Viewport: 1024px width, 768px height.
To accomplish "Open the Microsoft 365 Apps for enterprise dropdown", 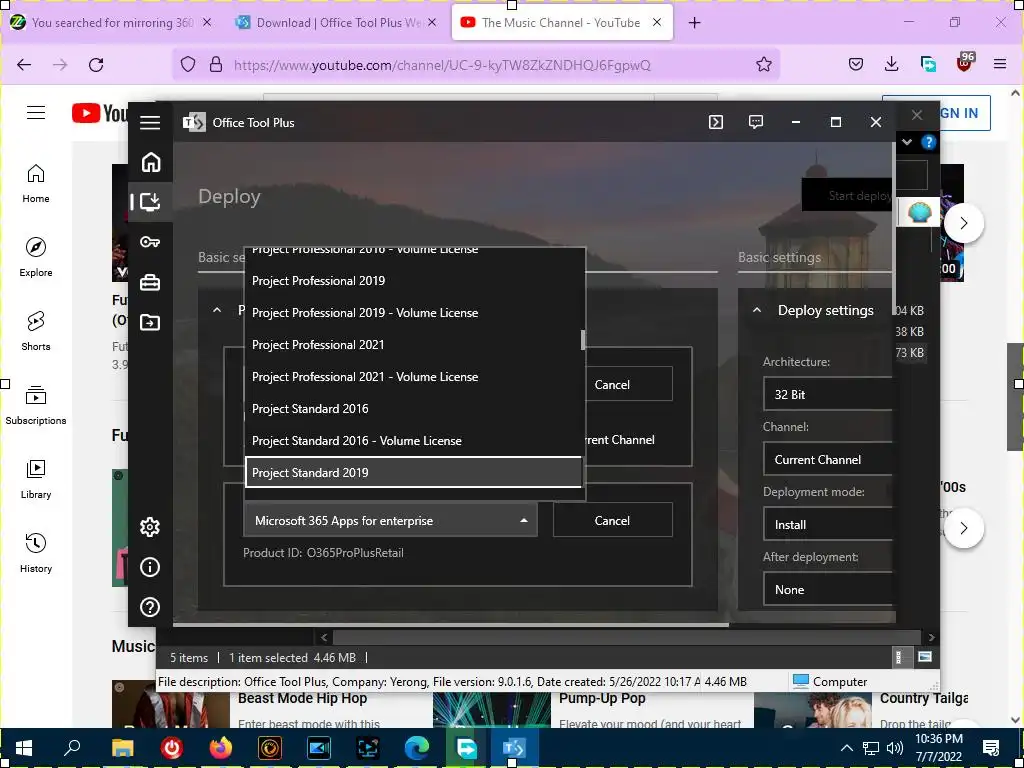I will pos(391,520).
